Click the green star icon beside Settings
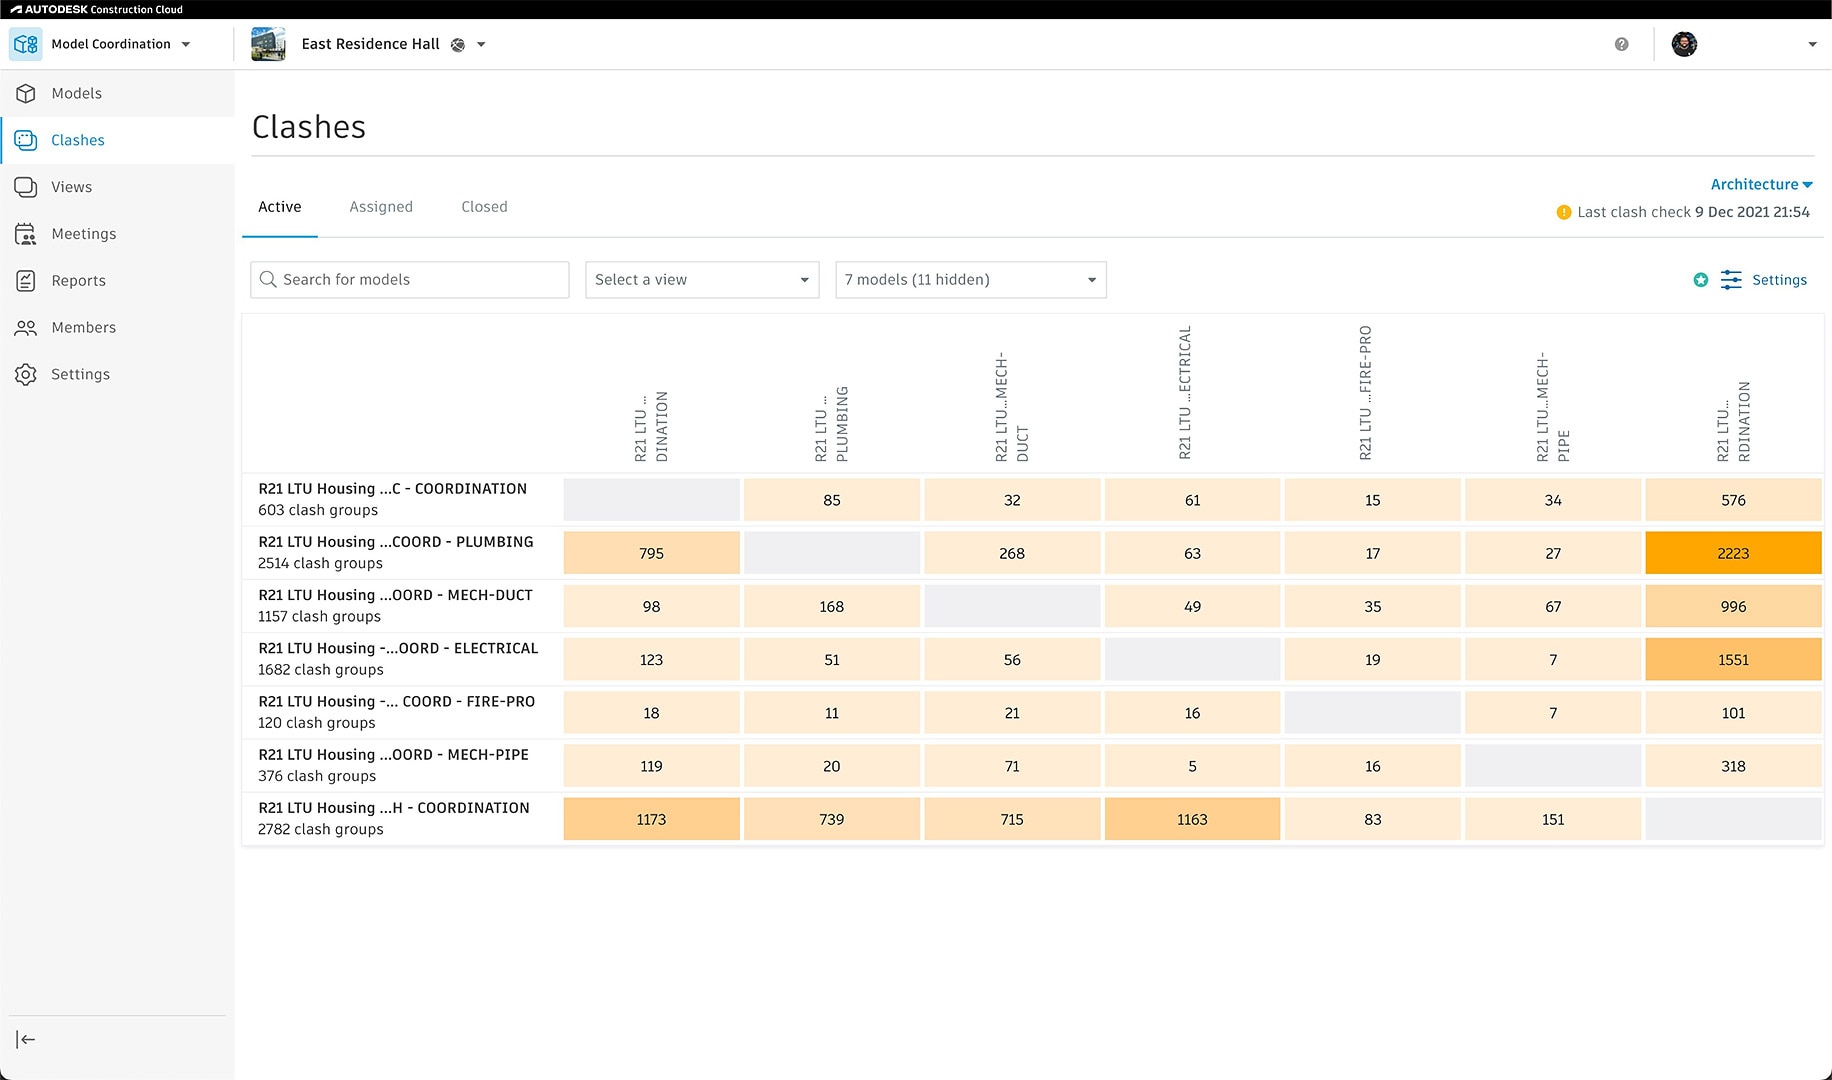 coord(1700,280)
